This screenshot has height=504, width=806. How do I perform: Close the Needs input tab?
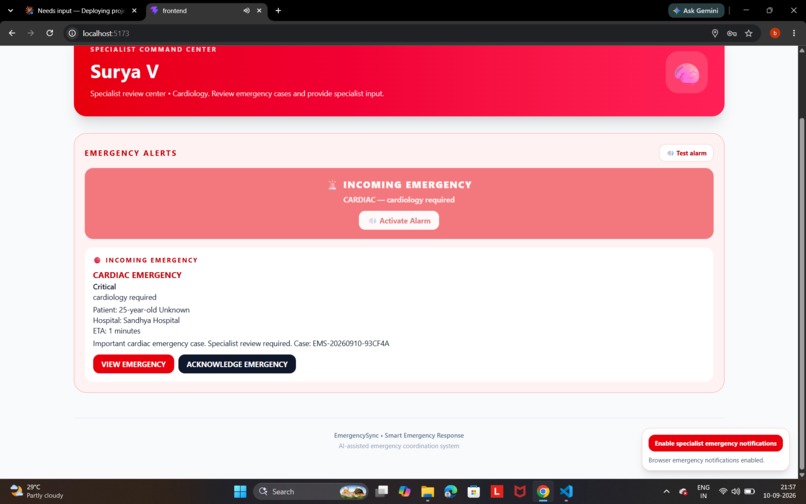point(134,10)
